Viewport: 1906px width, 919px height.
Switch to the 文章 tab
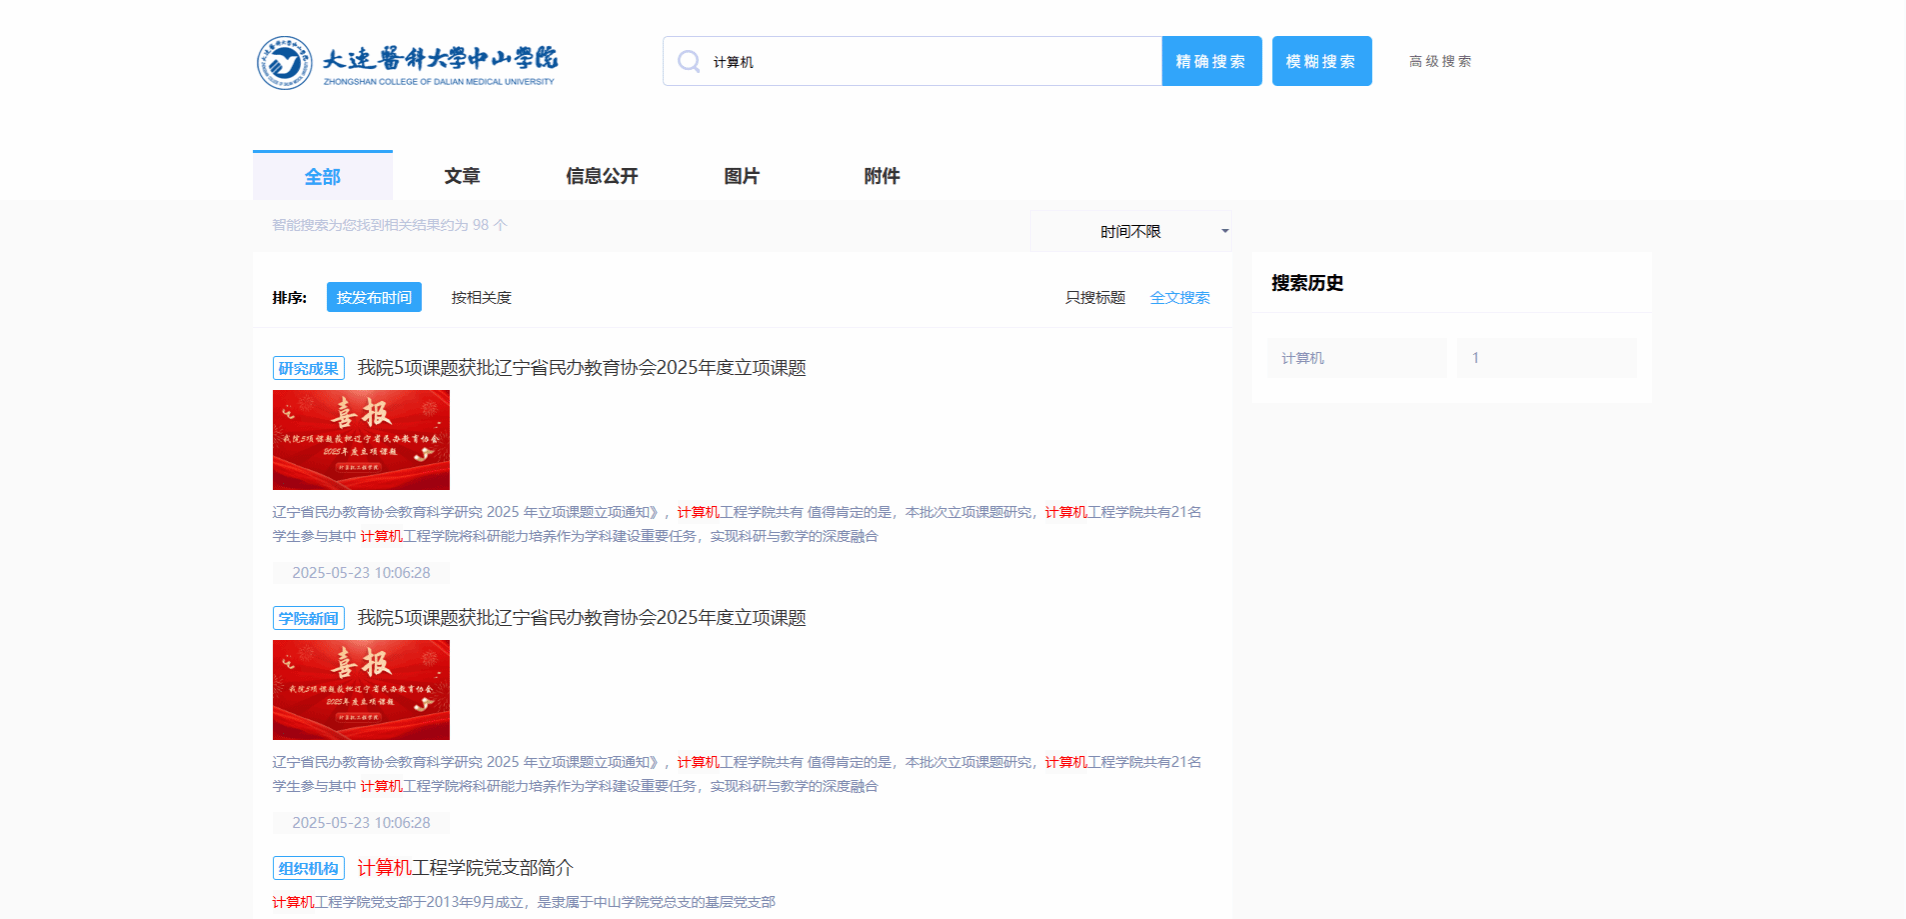coord(462,177)
